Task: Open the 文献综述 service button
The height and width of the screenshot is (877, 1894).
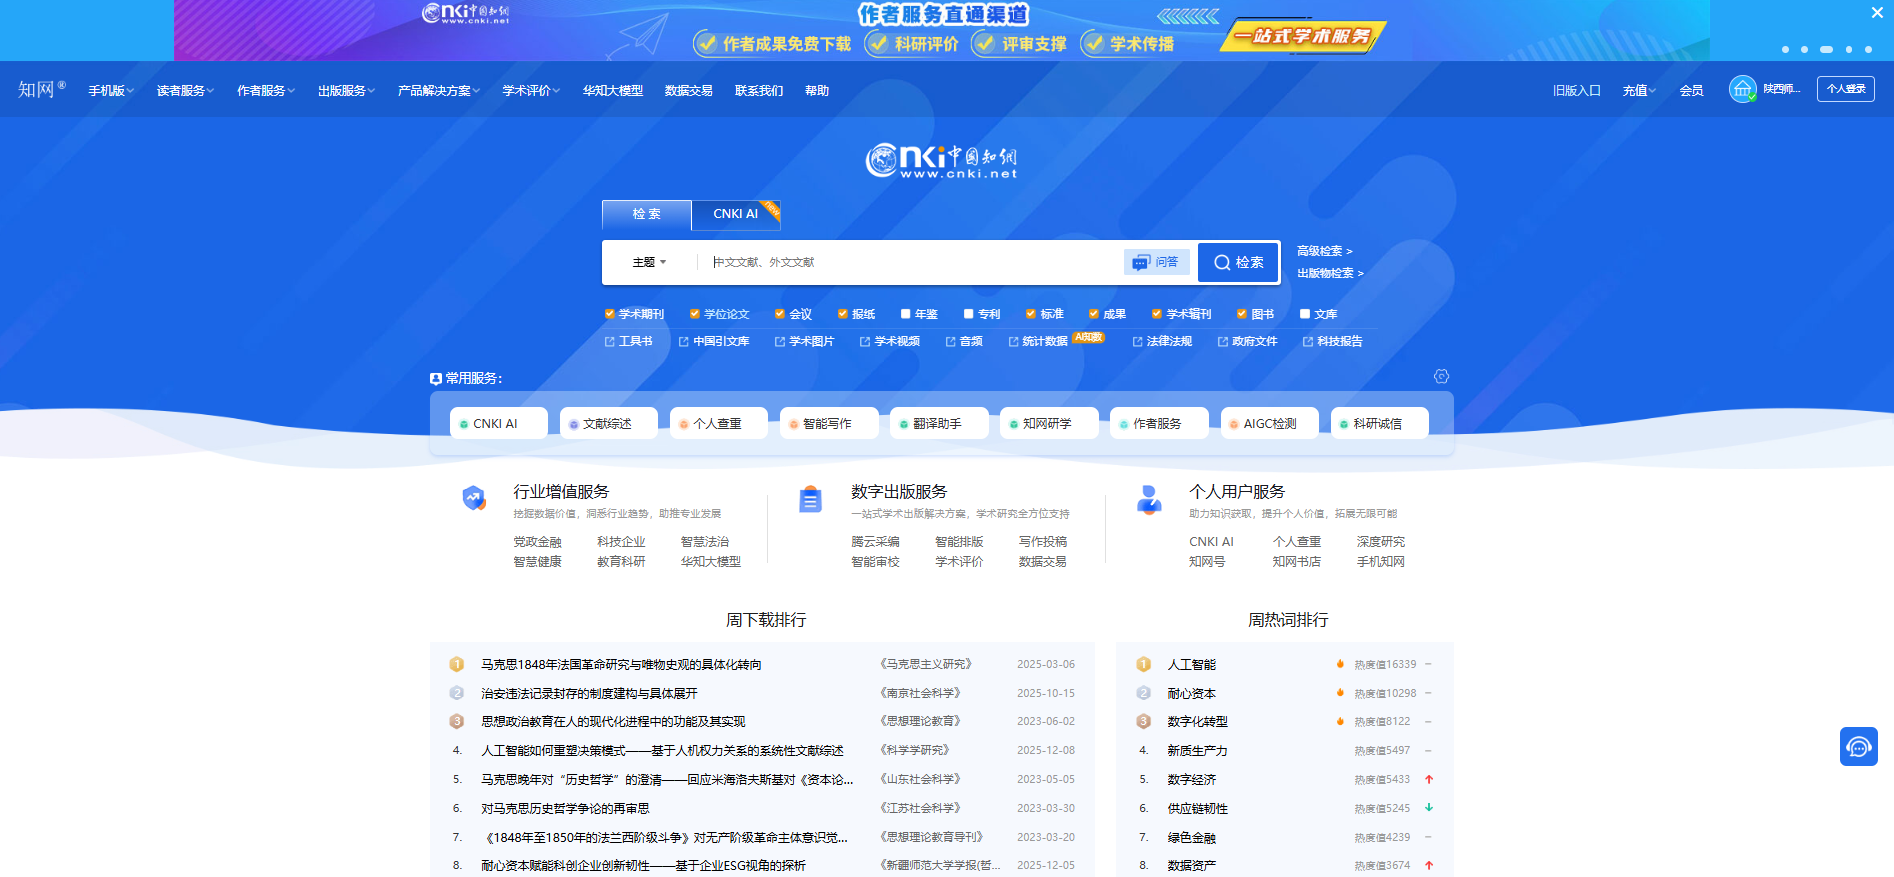Action: coord(609,423)
